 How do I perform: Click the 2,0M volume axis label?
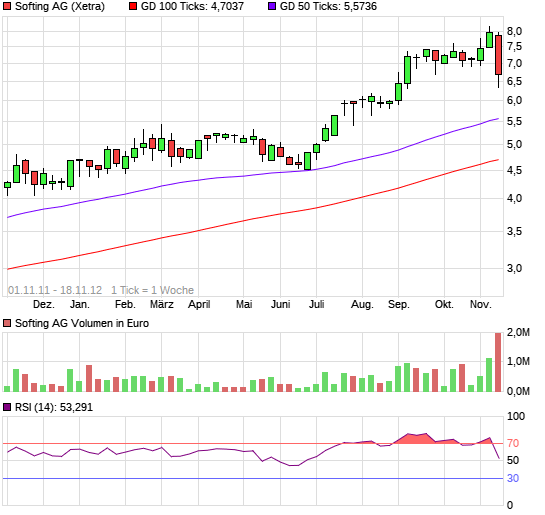(518, 333)
